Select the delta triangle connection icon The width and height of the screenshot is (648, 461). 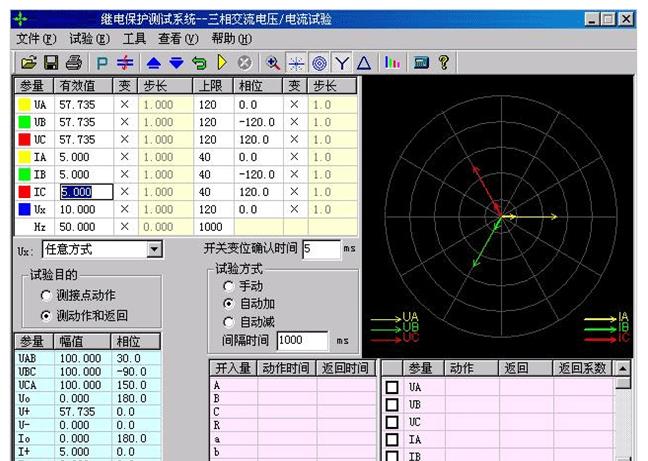pos(364,63)
